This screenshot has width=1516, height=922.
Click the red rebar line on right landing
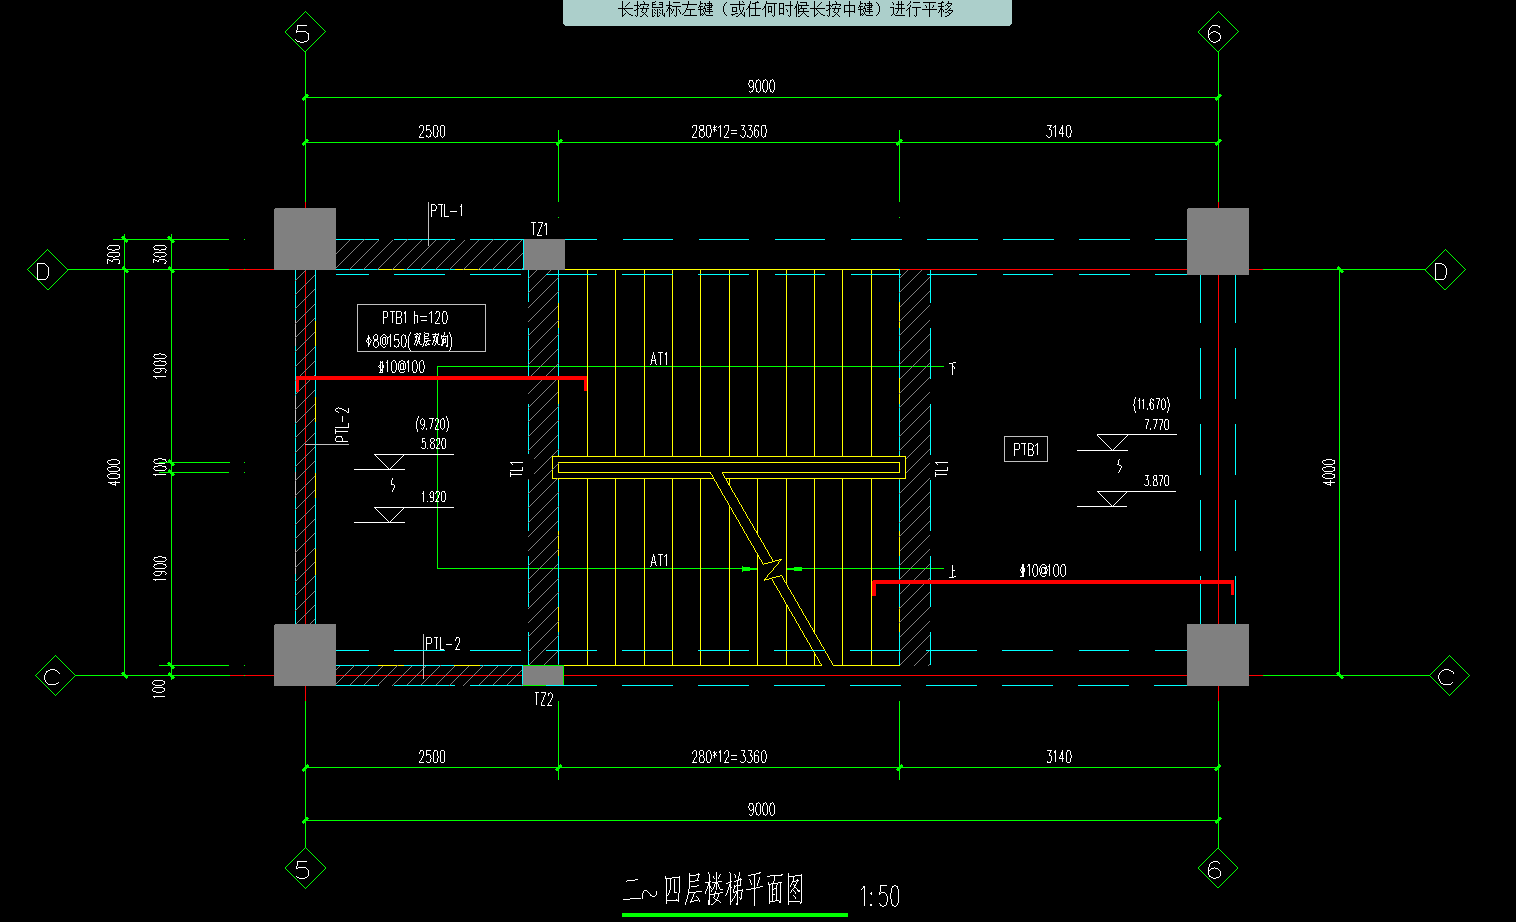(x=1052, y=581)
